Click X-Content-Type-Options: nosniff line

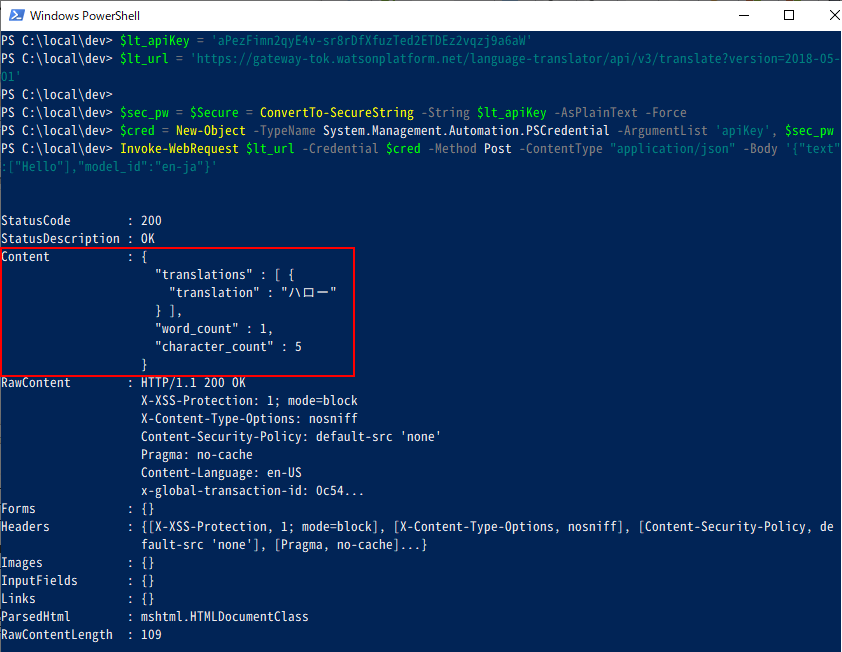pos(249,419)
